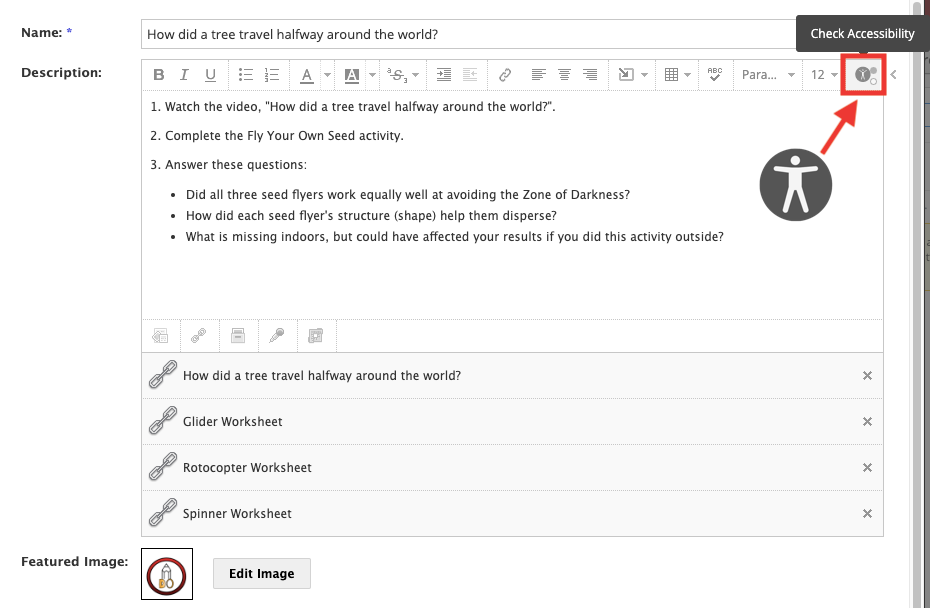Click the Edit Image button
The height and width of the screenshot is (608, 930).
262,574
